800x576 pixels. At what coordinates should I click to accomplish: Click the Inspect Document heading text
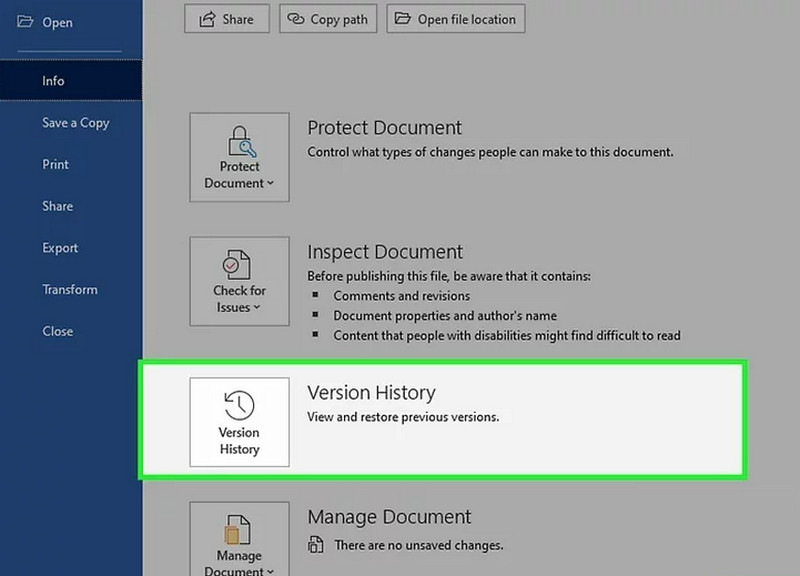click(385, 252)
